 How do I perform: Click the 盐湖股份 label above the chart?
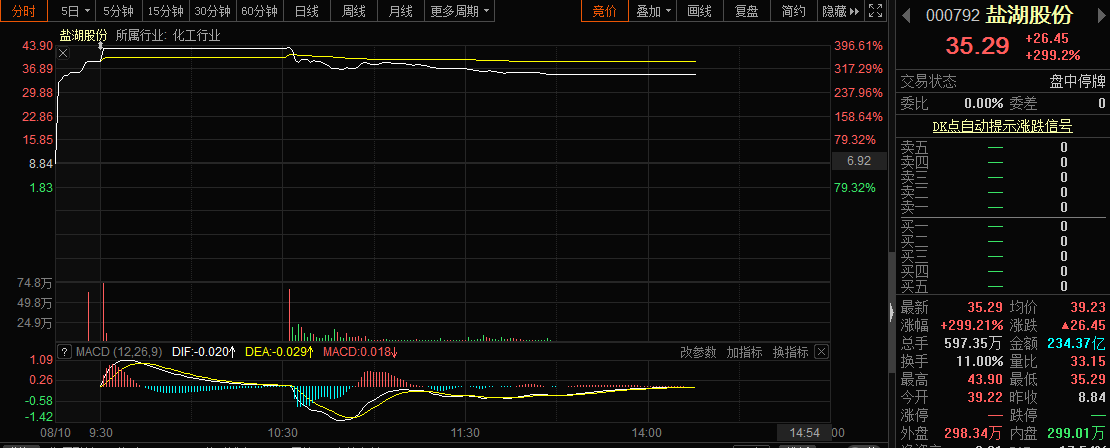pos(84,36)
